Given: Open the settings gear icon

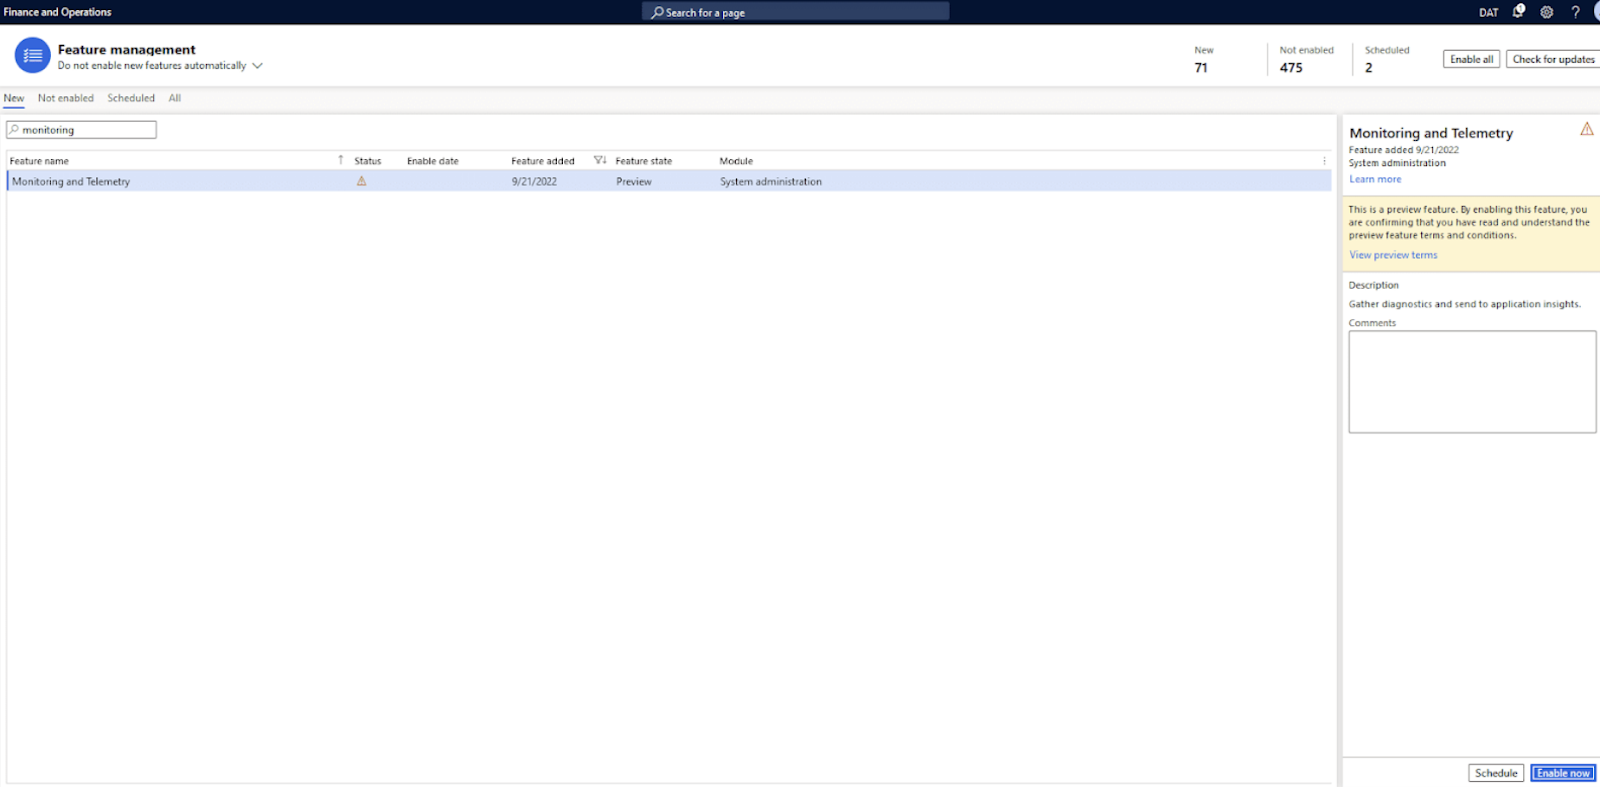Looking at the screenshot, I should point(1547,12).
